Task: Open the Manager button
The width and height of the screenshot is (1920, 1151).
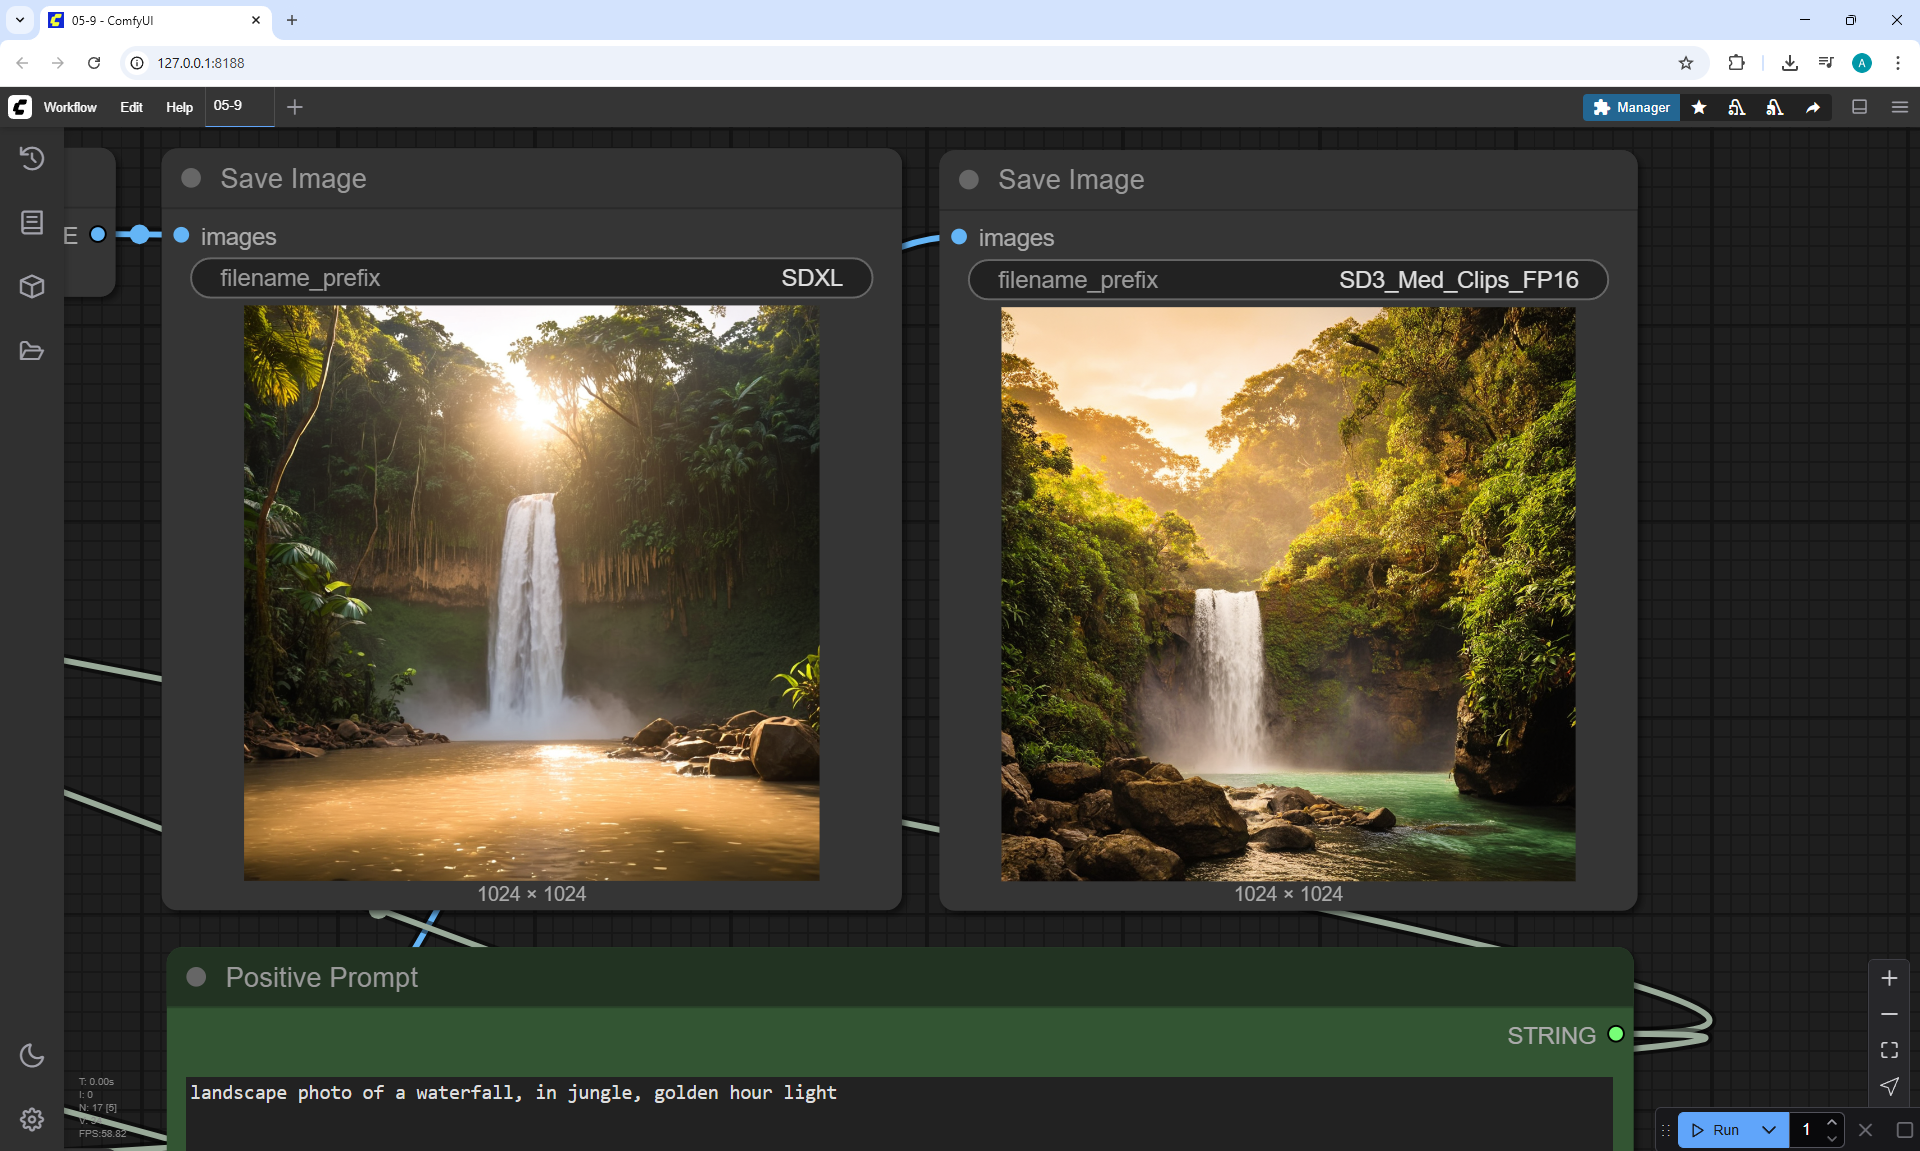Action: click(1631, 107)
